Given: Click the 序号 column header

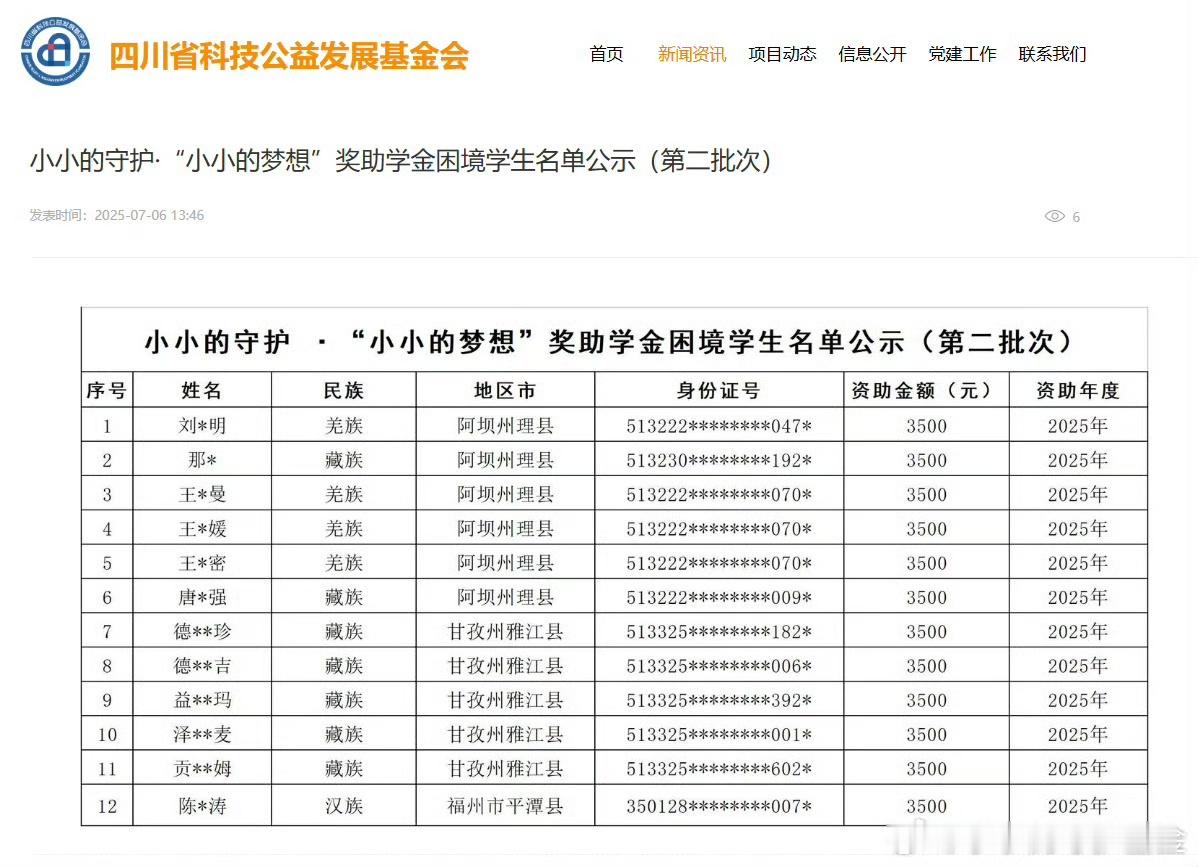Looking at the screenshot, I should pos(106,390).
